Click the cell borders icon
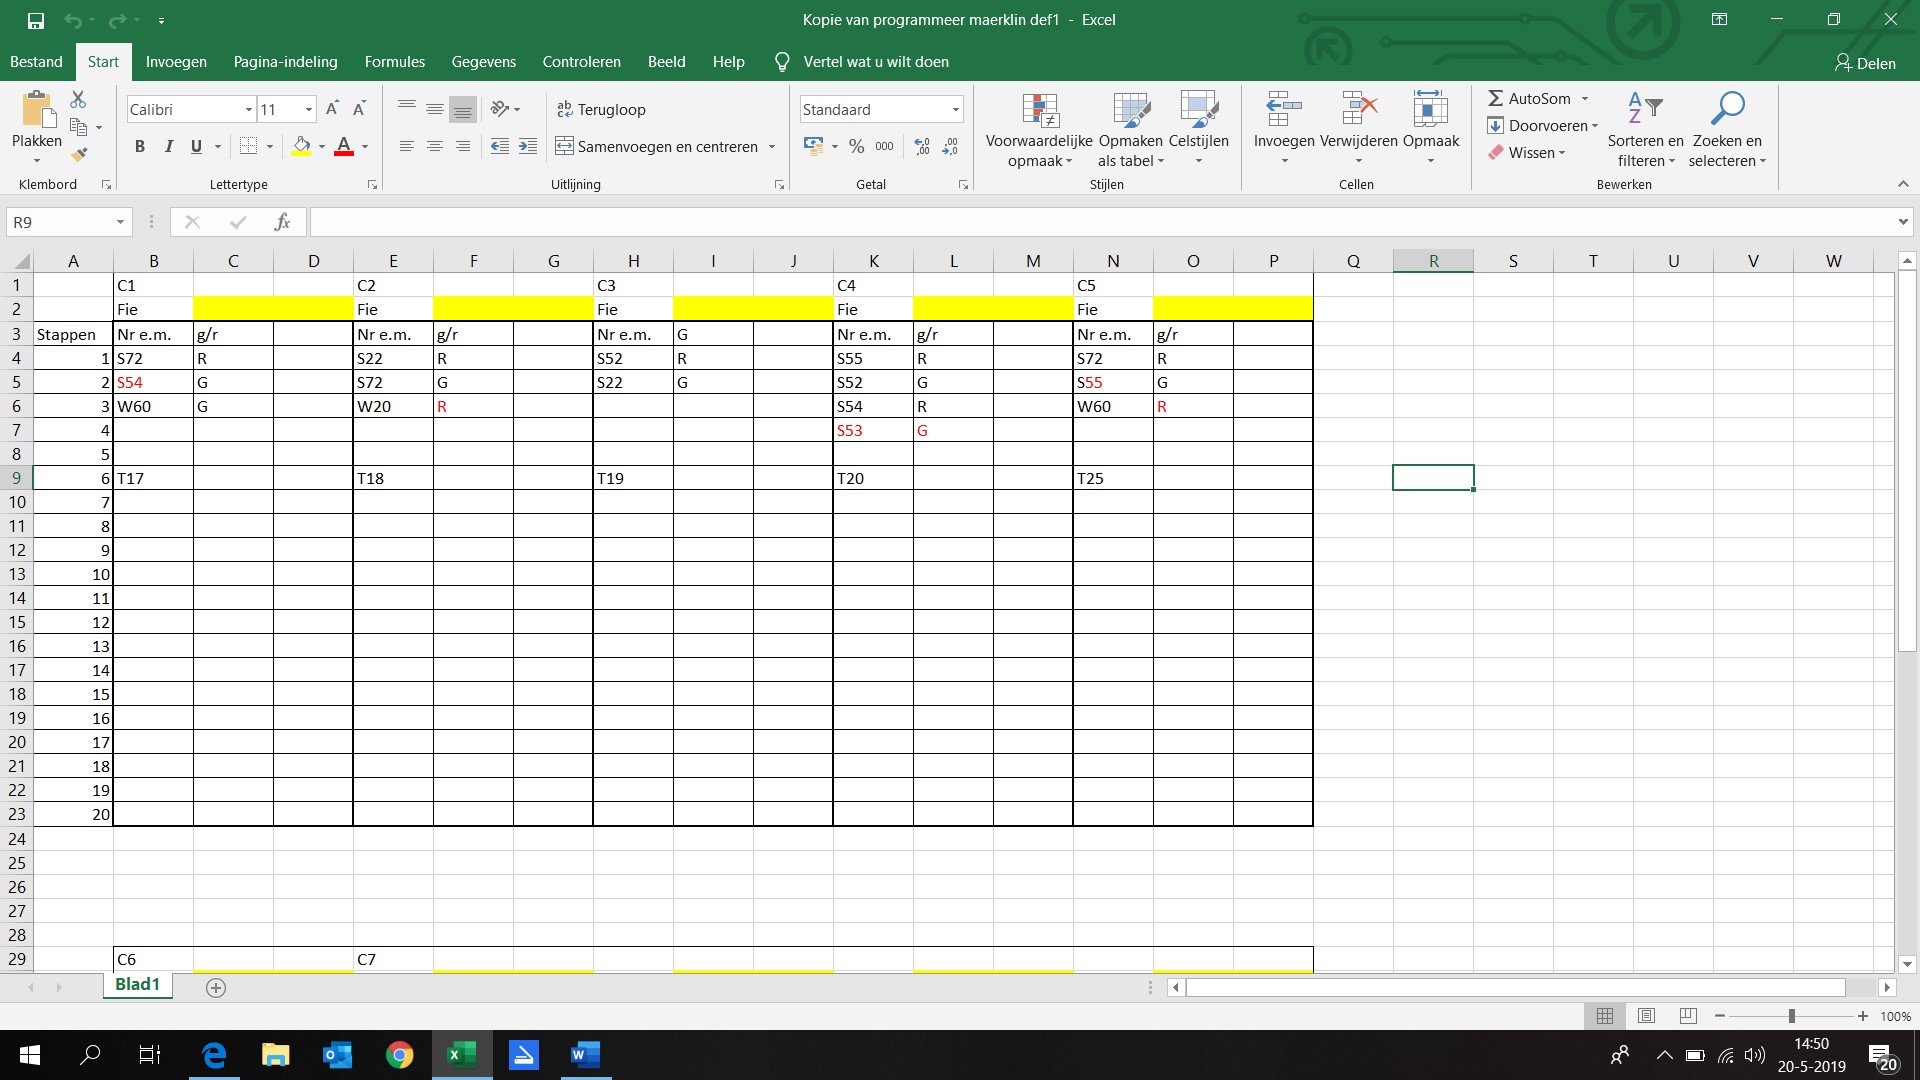The height and width of the screenshot is (1080, 1920). (249, 146)
